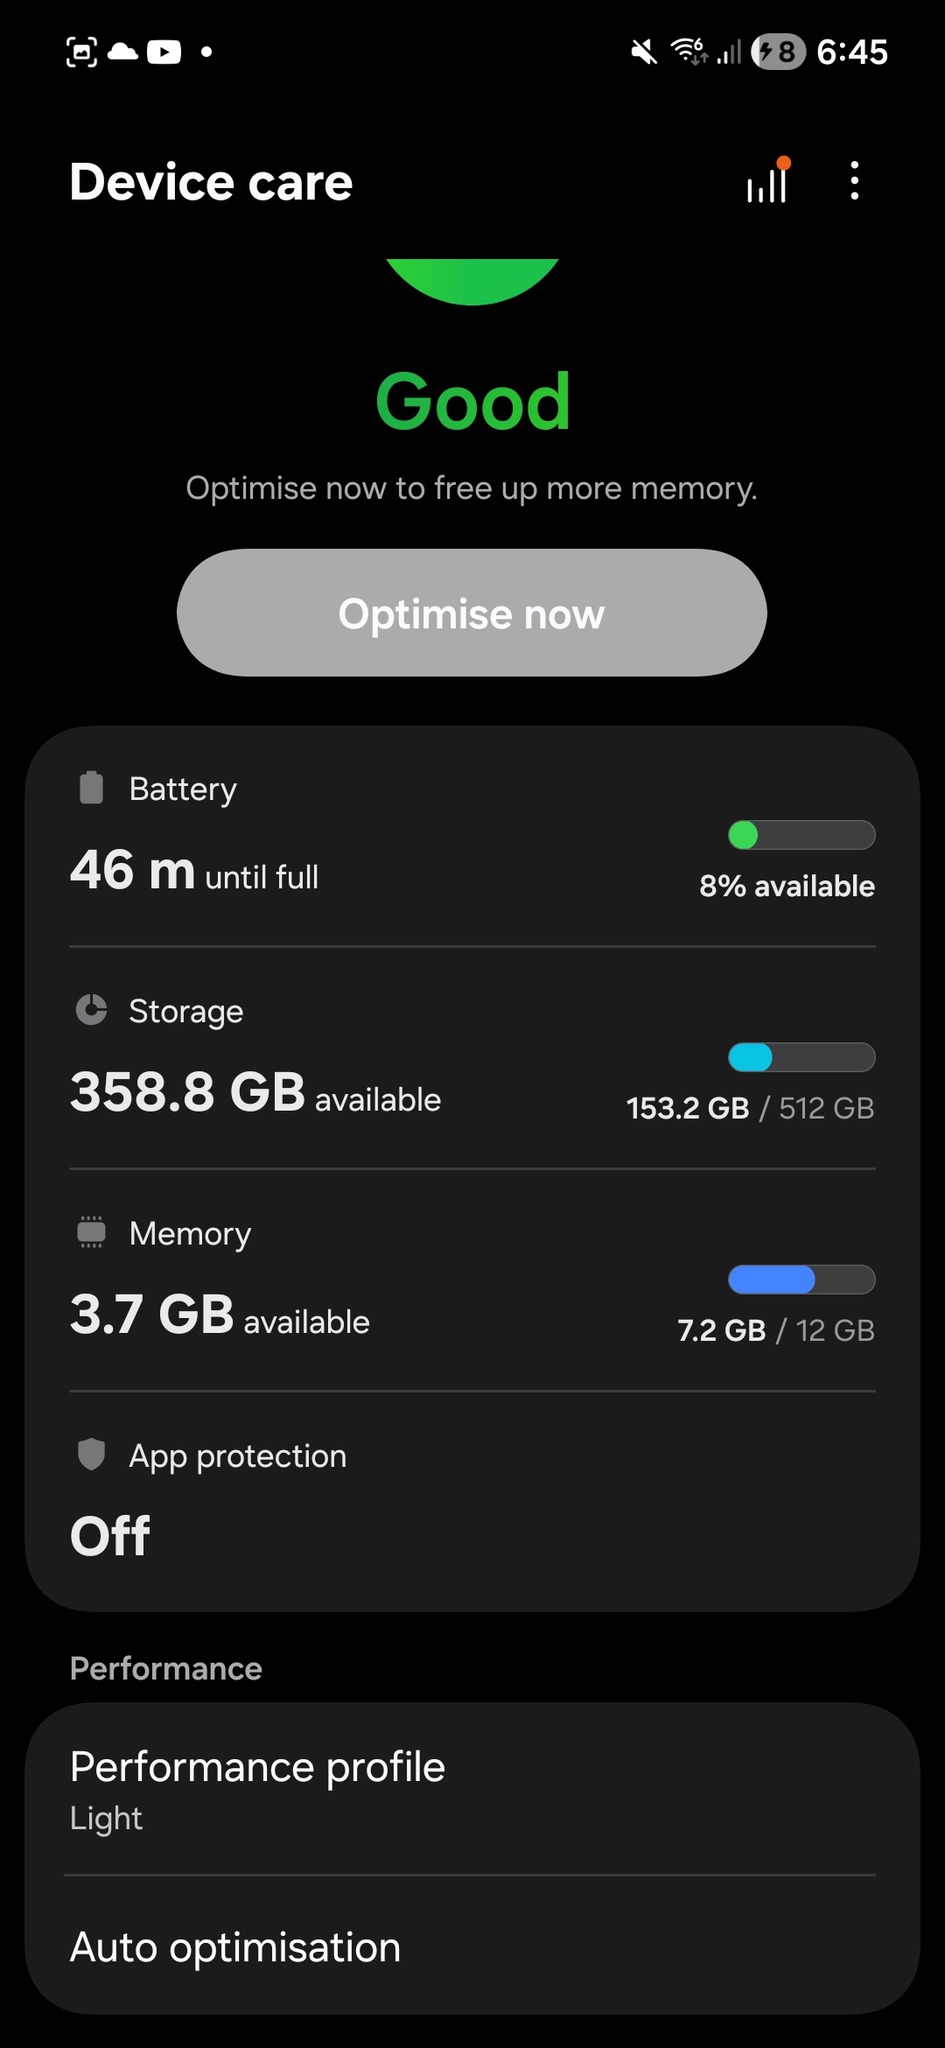The image size is (945, 2048).
Task: Tap the Storage pie chart icon
Action: pyautogui.click(x=91, y=1010)
